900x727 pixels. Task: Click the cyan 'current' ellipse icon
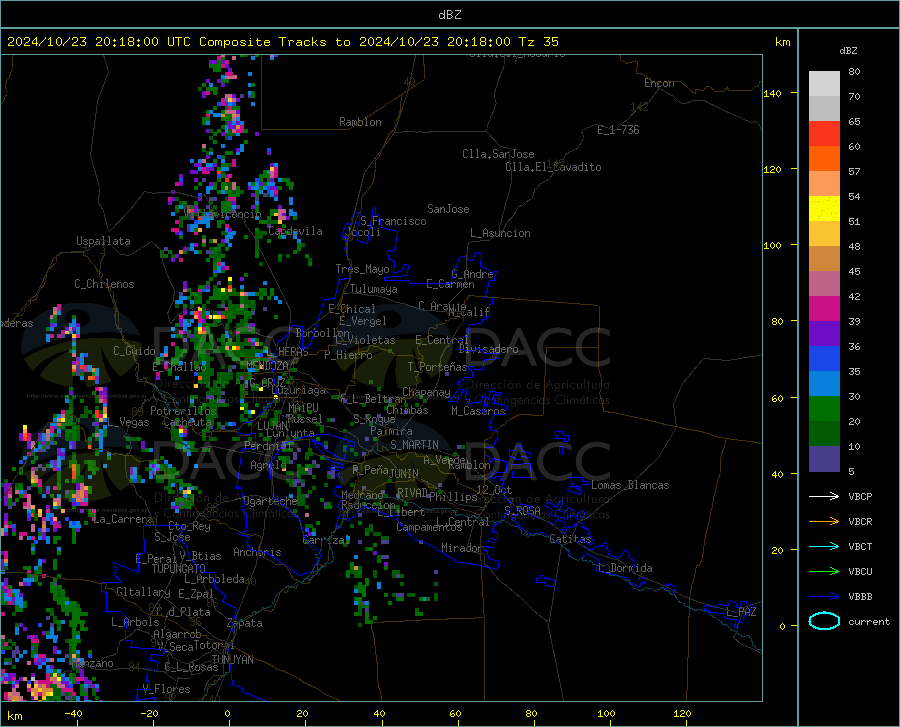click(824, 621)
